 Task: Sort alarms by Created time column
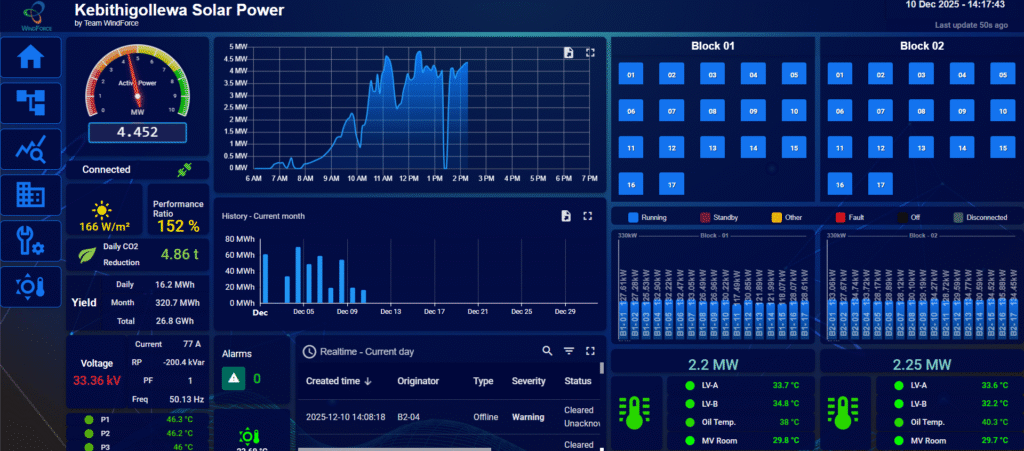pyautogui.click(x=339, y=381)
